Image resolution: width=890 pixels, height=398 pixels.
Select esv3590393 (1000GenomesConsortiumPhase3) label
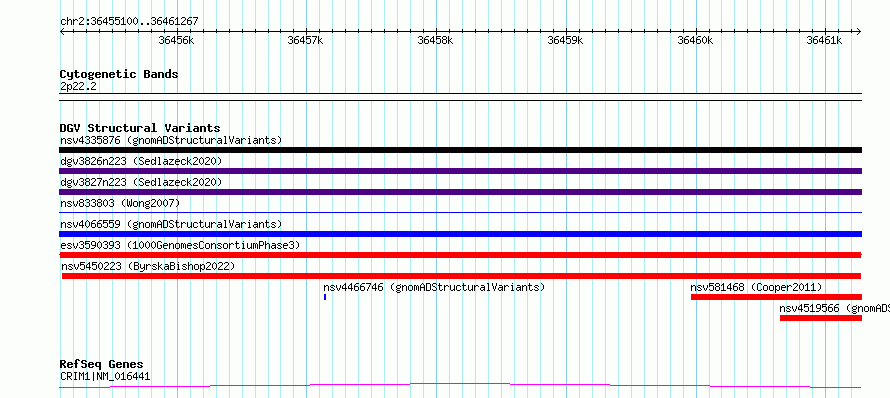[x=180, y=245]
